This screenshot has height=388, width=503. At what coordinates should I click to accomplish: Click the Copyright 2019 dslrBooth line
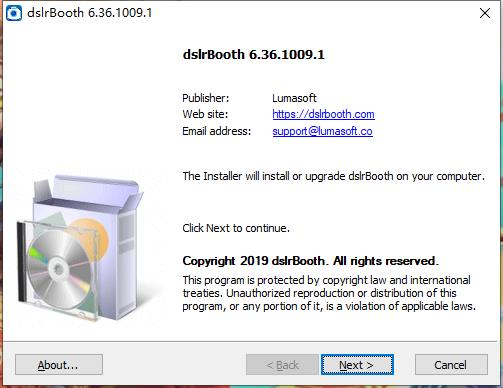tap(310, 261)
